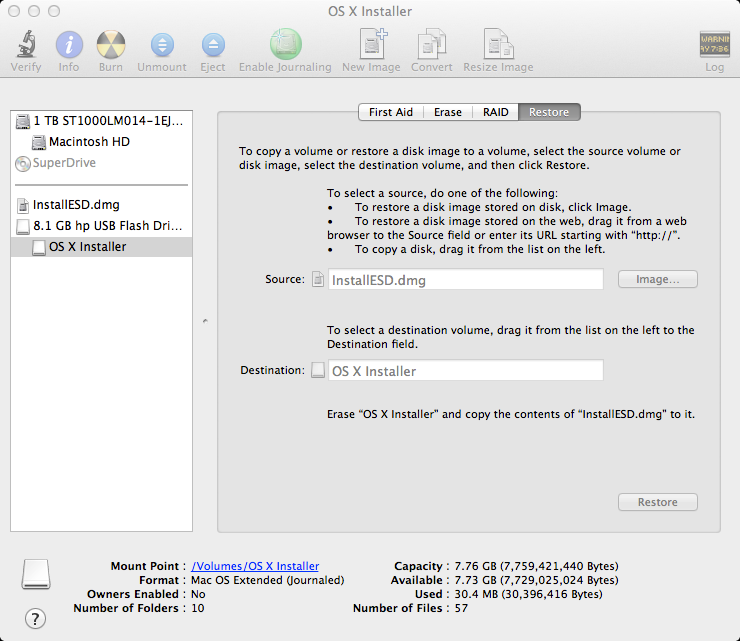Click the help question mark button
Viewport: 740px width, 641px height.
click(35, 618)
